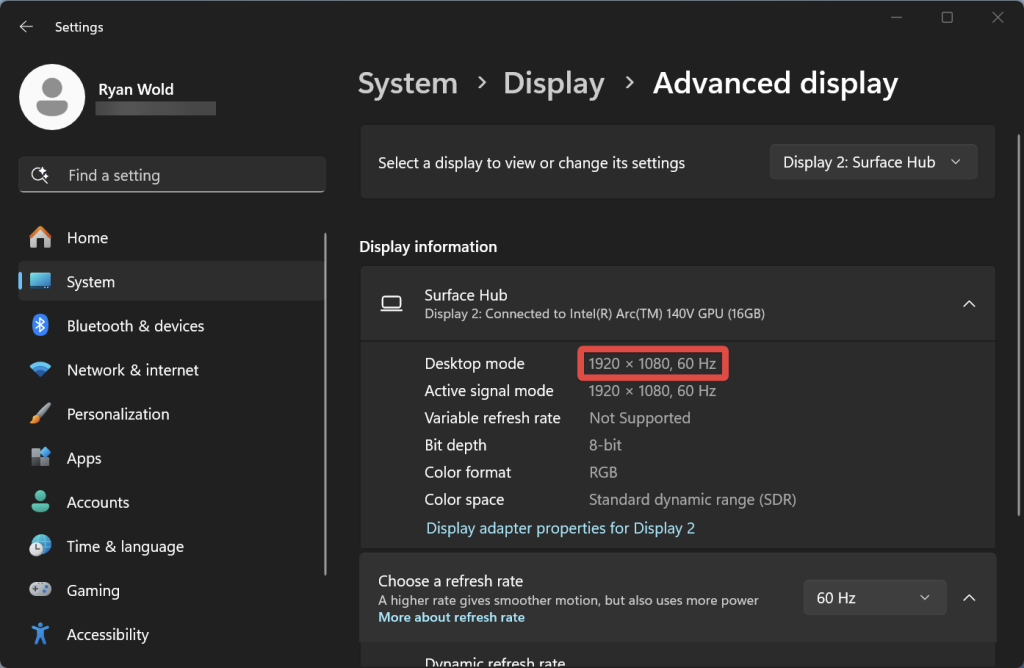Click the RGB color format value
The width and height of the screenshot is (1024, 668).
click(x=603, y=472)
